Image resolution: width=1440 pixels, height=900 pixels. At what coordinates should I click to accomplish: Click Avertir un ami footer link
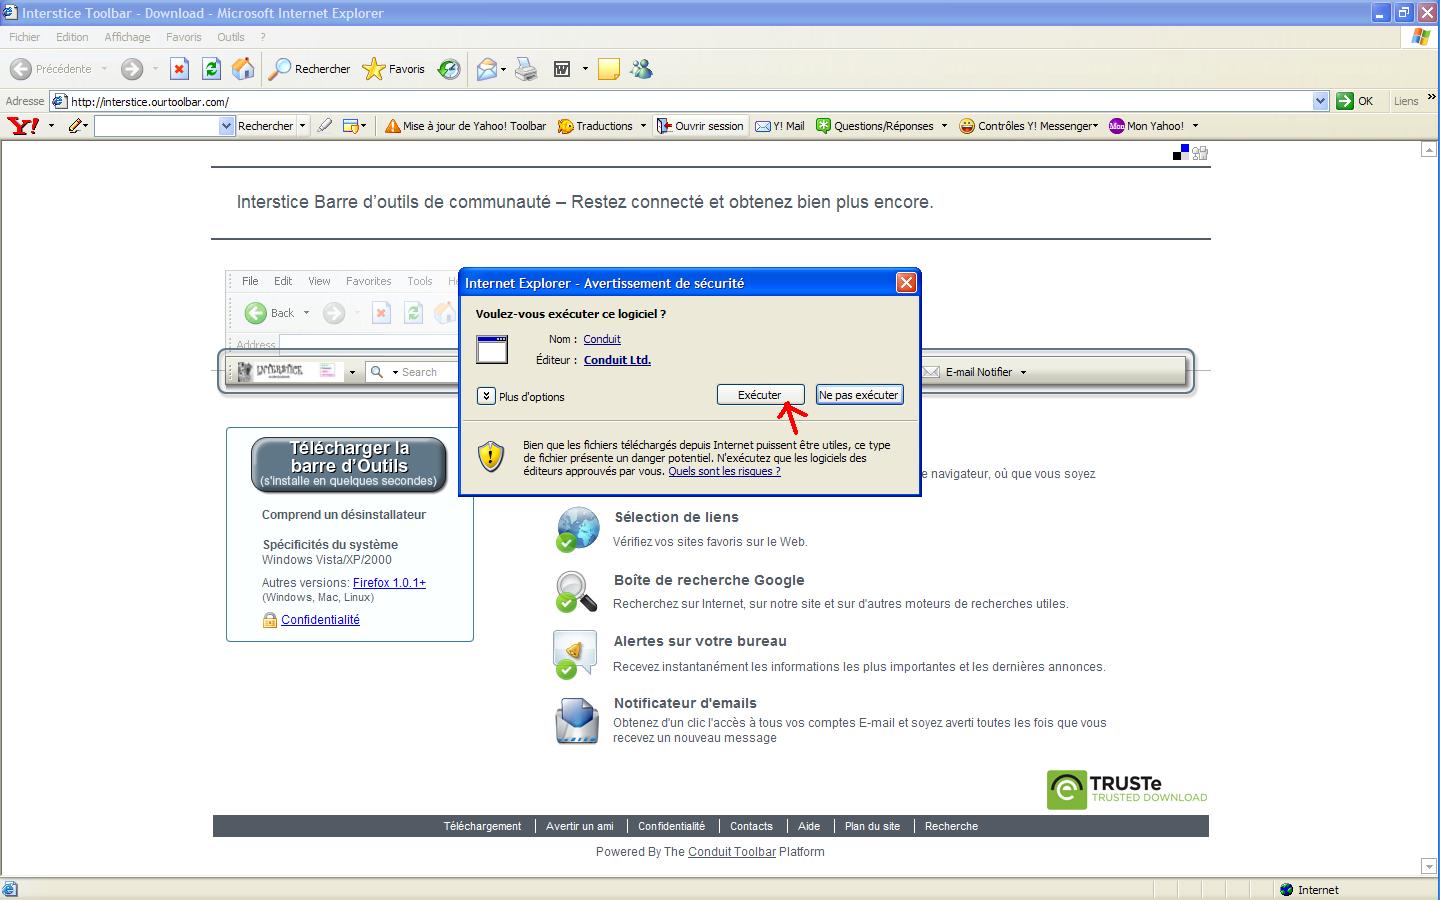click(x=580, y=826)
